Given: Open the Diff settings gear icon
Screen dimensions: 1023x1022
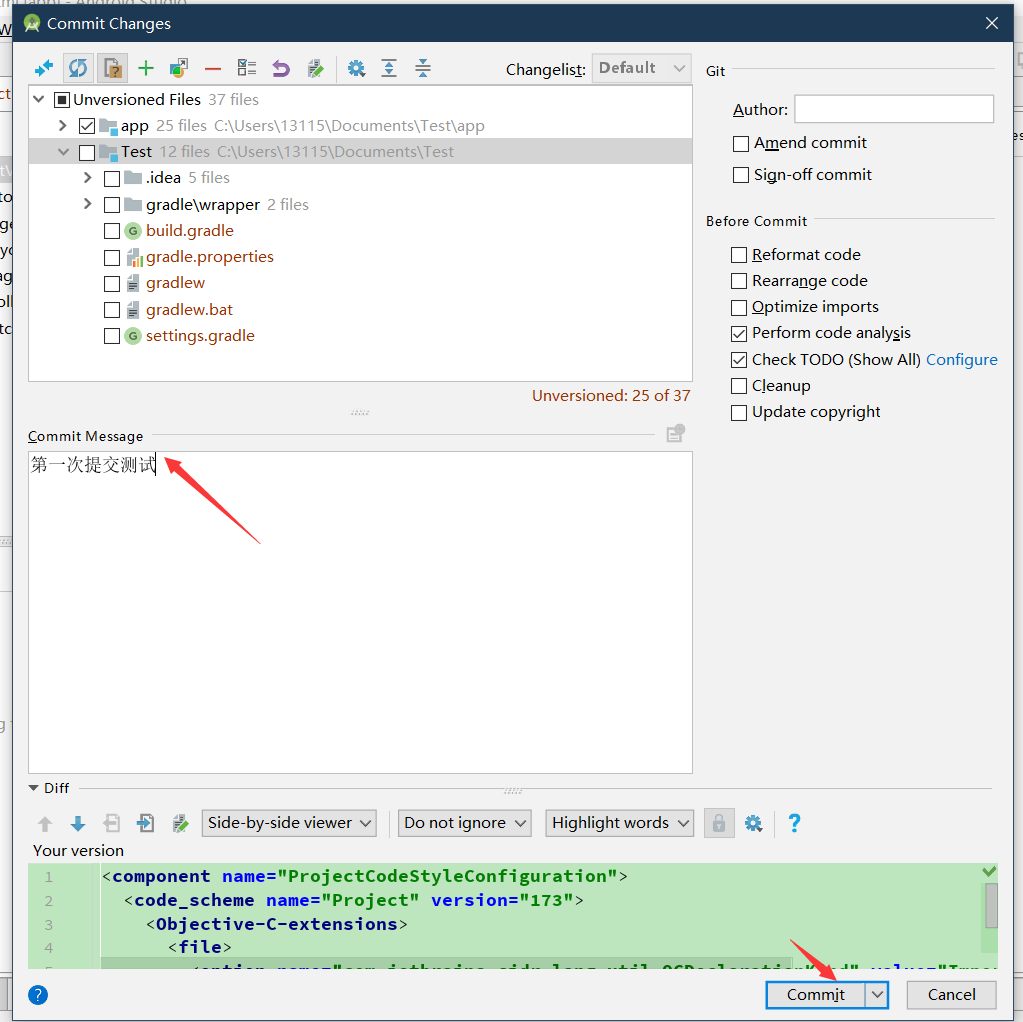Looking at the screenshot, I should (x=754, y=824).
